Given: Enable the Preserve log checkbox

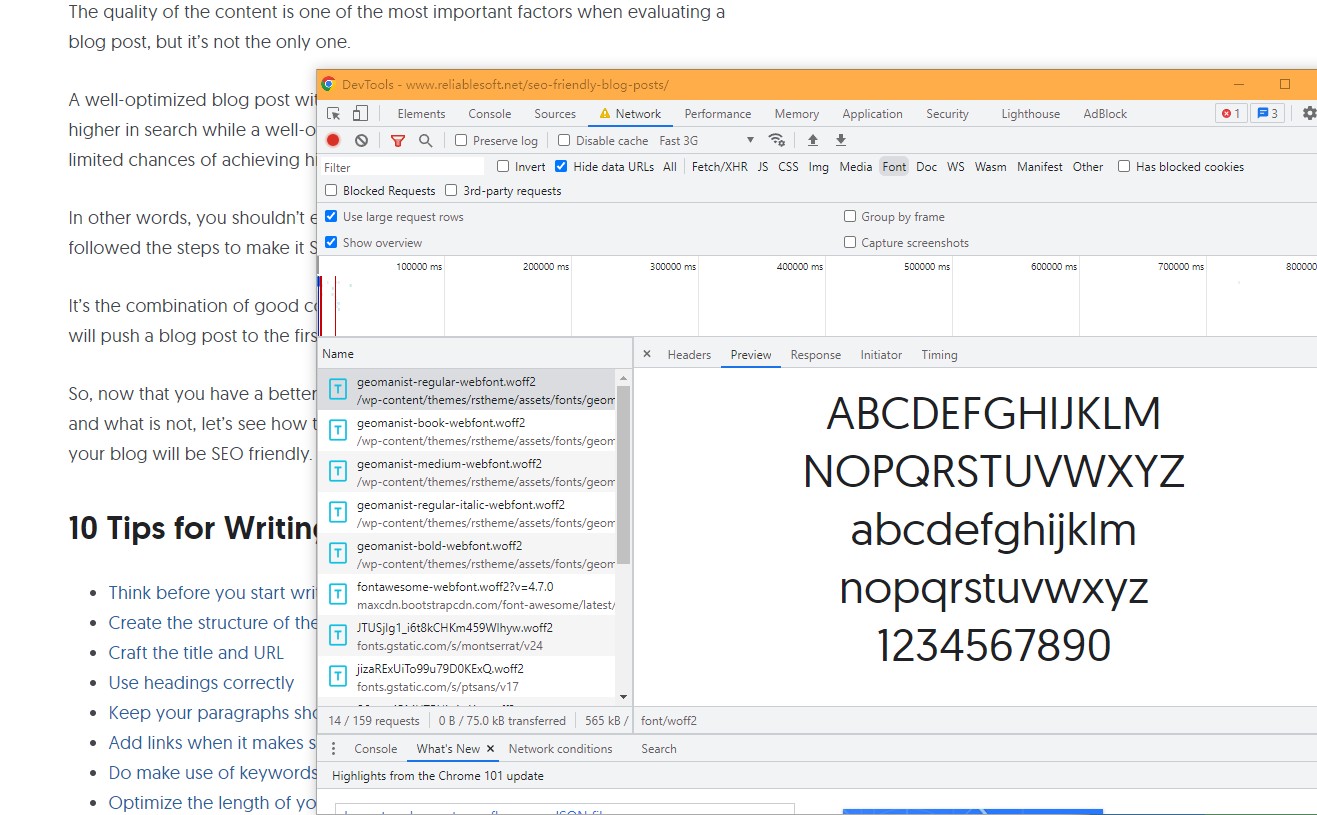Looking at the screenshot, I should coord(461,141).
